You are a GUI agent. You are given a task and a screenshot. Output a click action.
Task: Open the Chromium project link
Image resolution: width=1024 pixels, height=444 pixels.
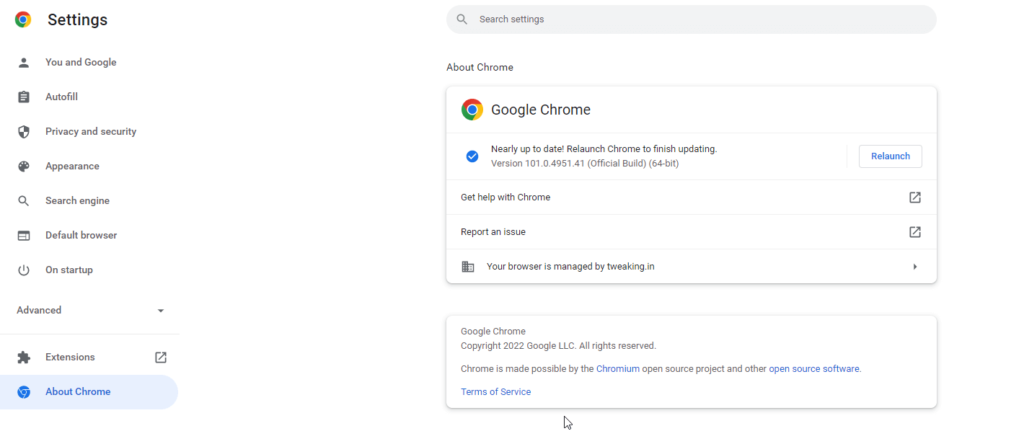click(x=618, y=369)
